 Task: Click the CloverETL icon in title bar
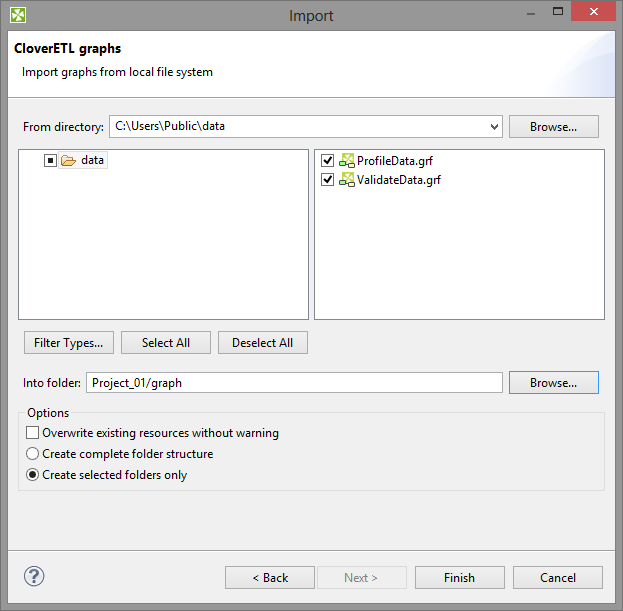18,15
